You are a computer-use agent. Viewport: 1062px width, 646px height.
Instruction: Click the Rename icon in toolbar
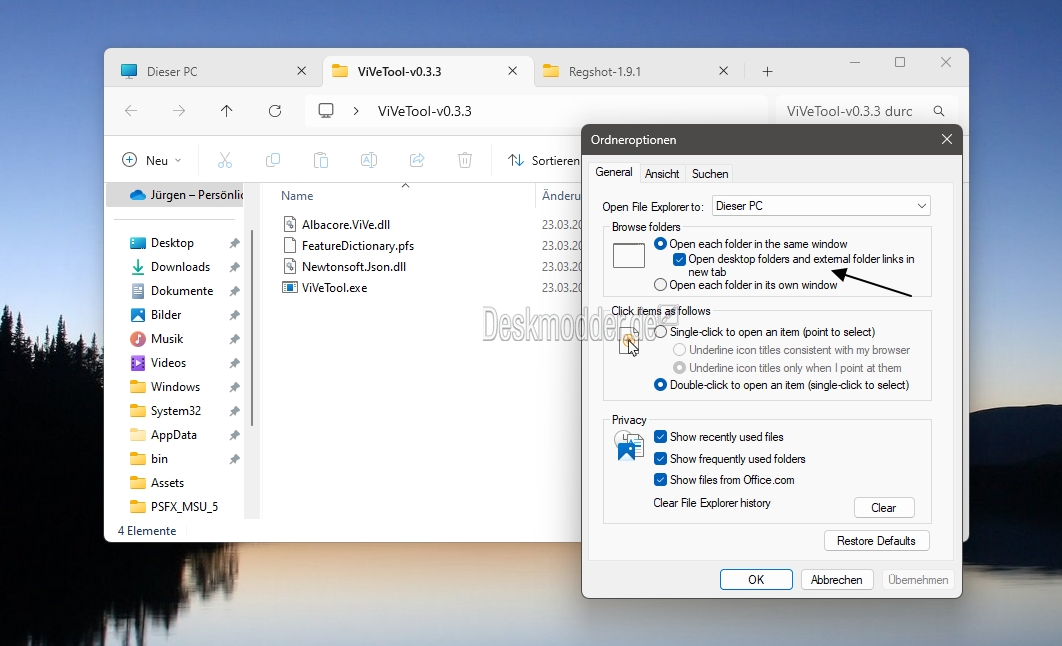368,160
